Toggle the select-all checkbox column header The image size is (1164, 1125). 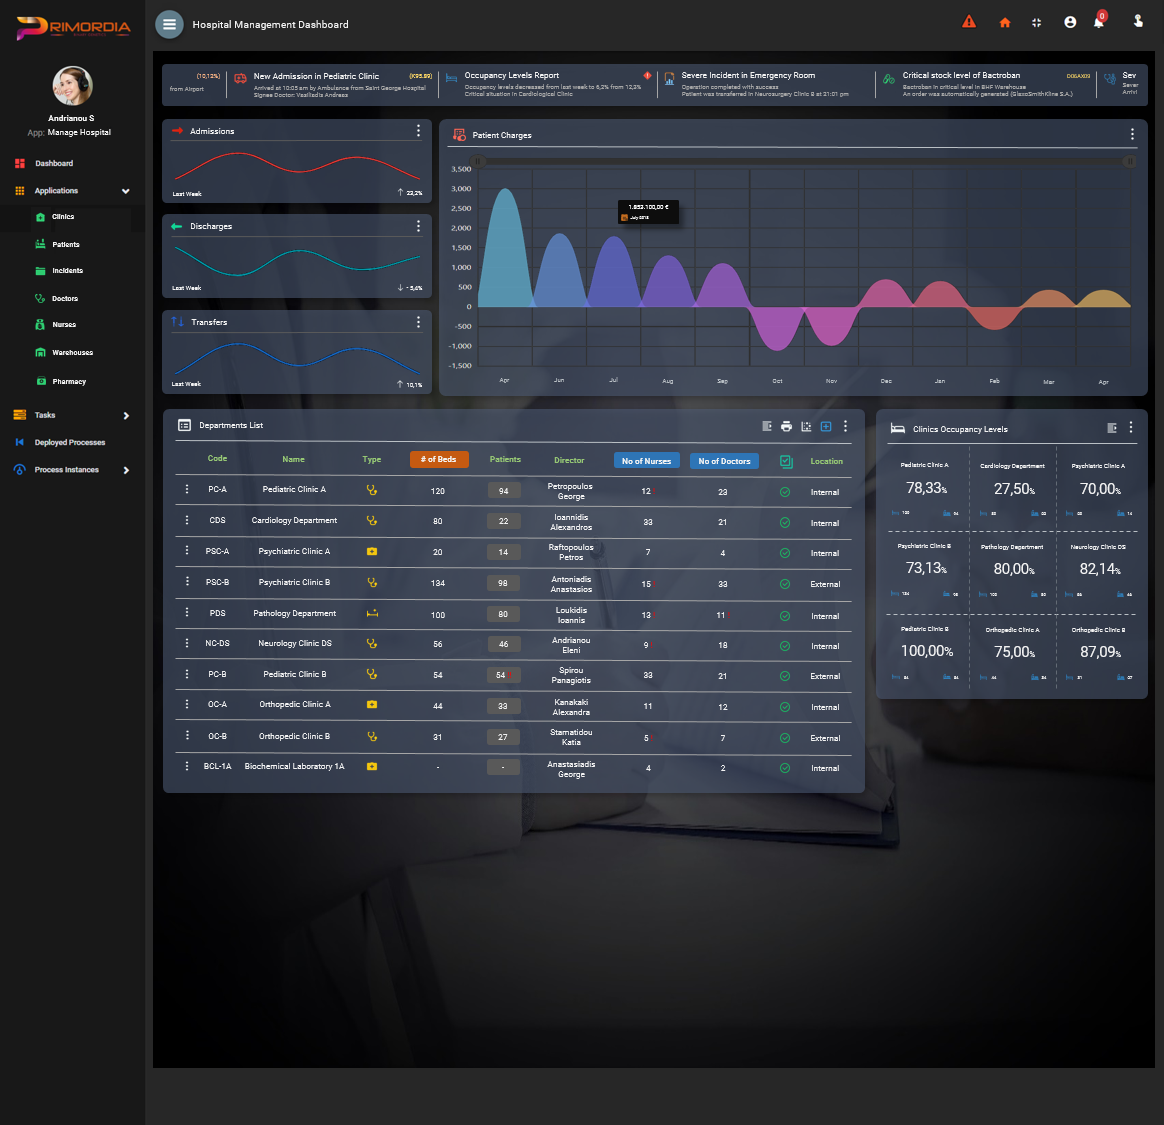point(786,461)
